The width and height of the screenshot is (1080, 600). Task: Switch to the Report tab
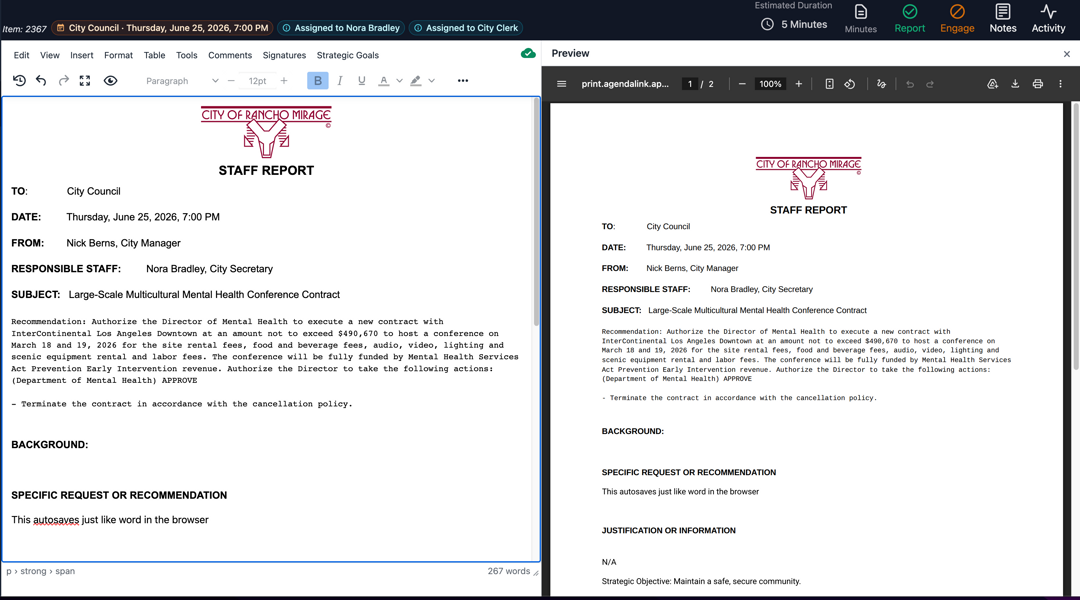pos(910,19)
